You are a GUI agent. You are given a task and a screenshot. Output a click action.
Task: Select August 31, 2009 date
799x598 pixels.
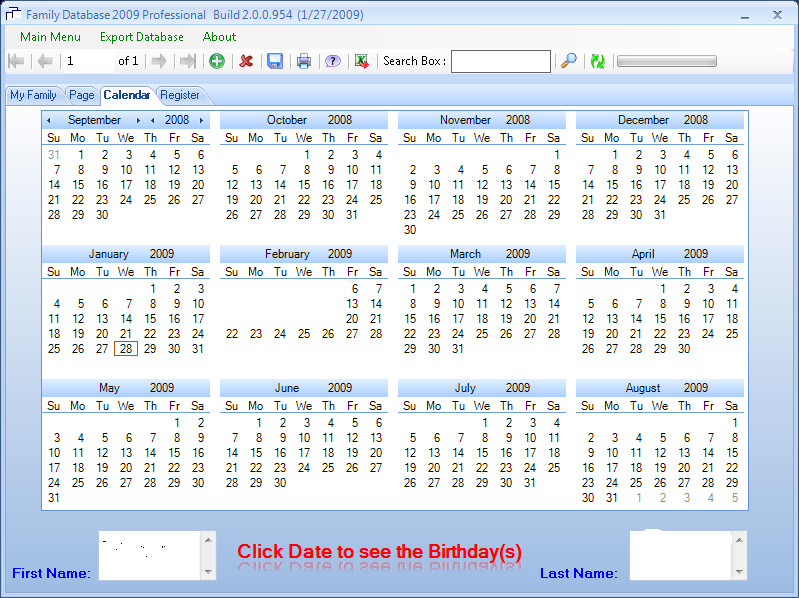[612, 498]
